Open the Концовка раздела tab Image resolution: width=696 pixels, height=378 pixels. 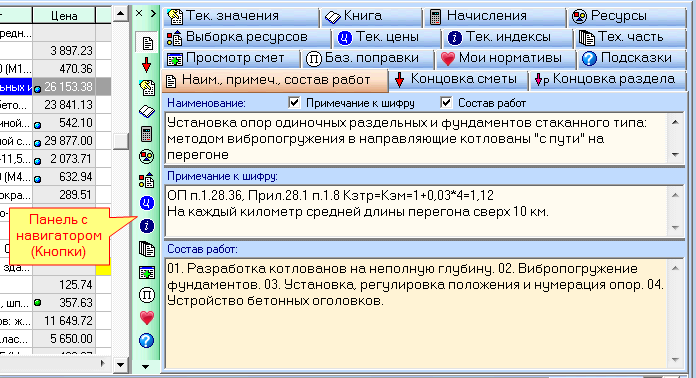(x=608, y=80)
